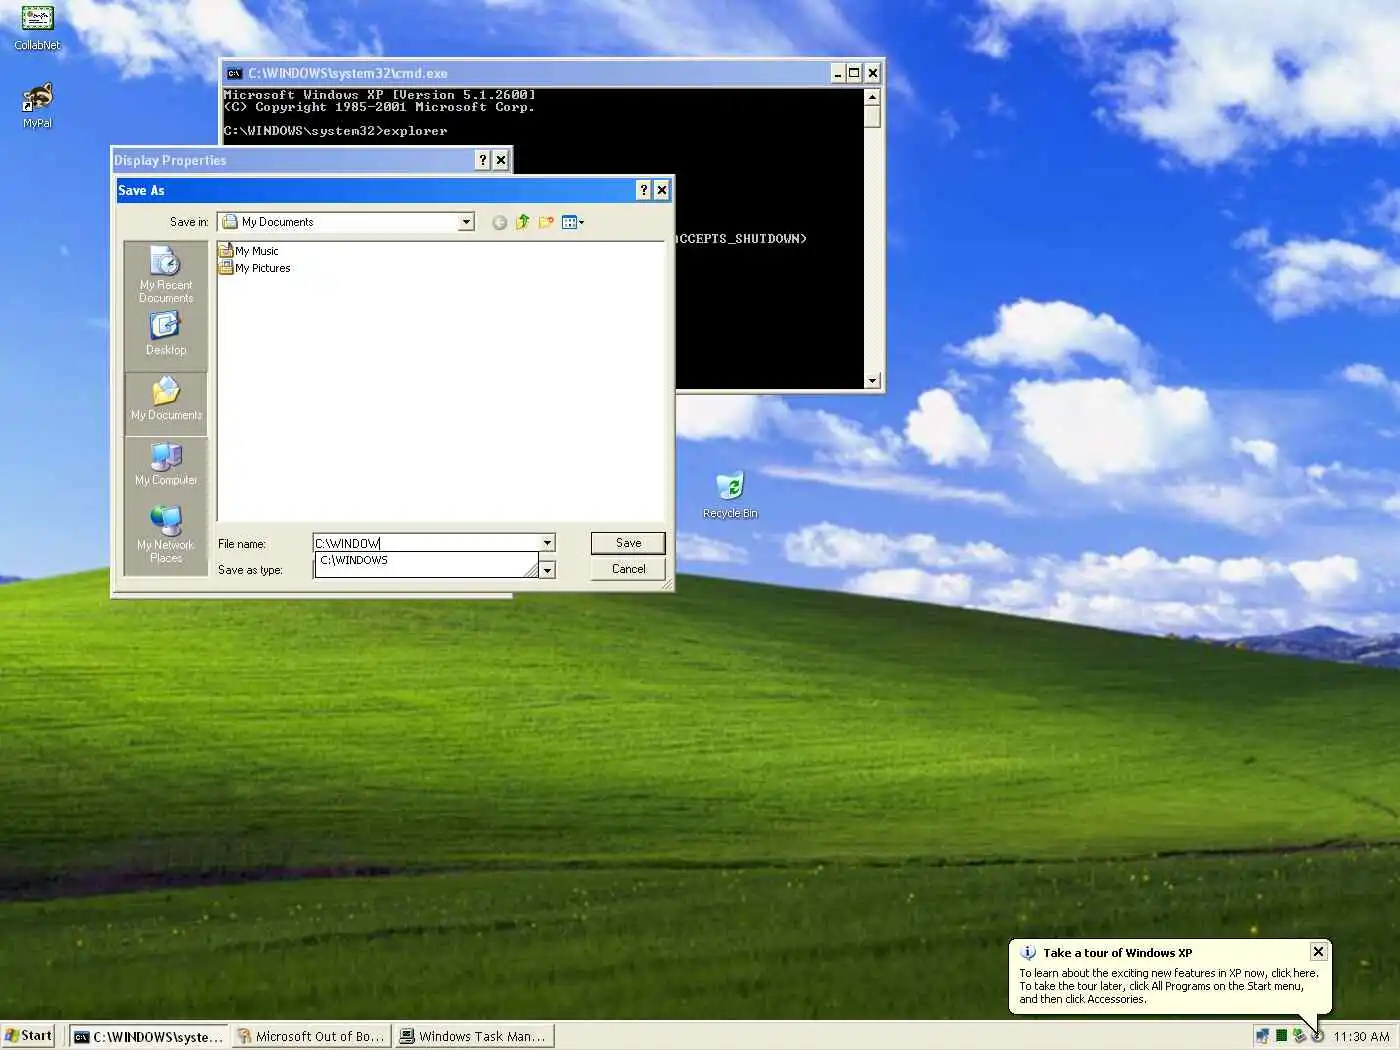Select the My Pictures folder
Image resolution: width=1400 pixels, height=1050 pixels.
coord(255,268)
